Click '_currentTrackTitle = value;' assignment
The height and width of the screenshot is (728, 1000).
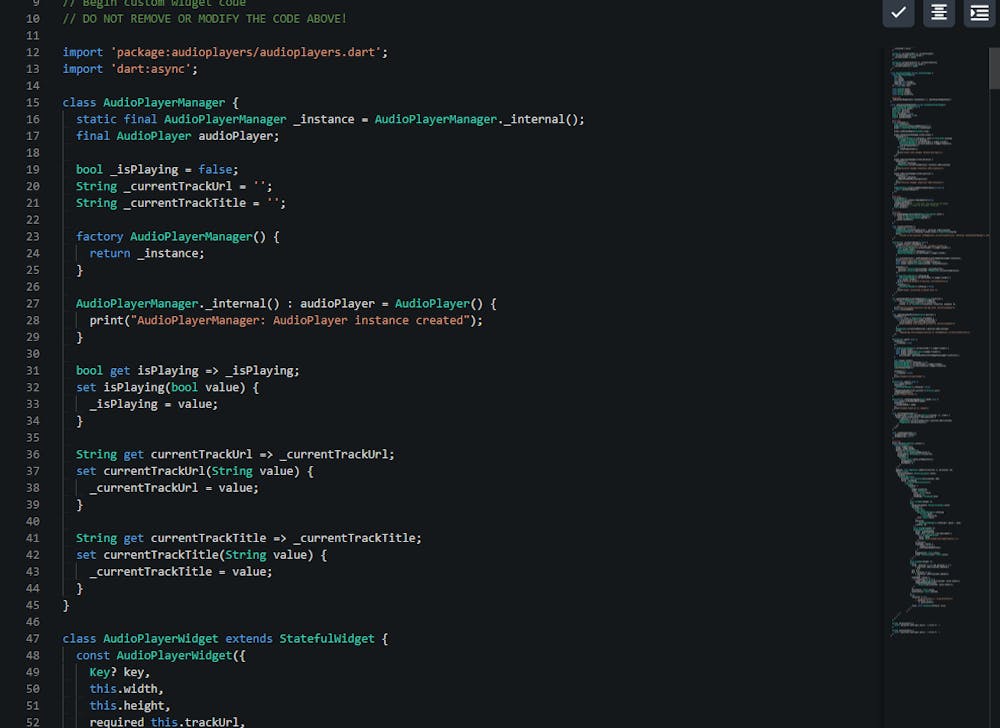point(181,572)
